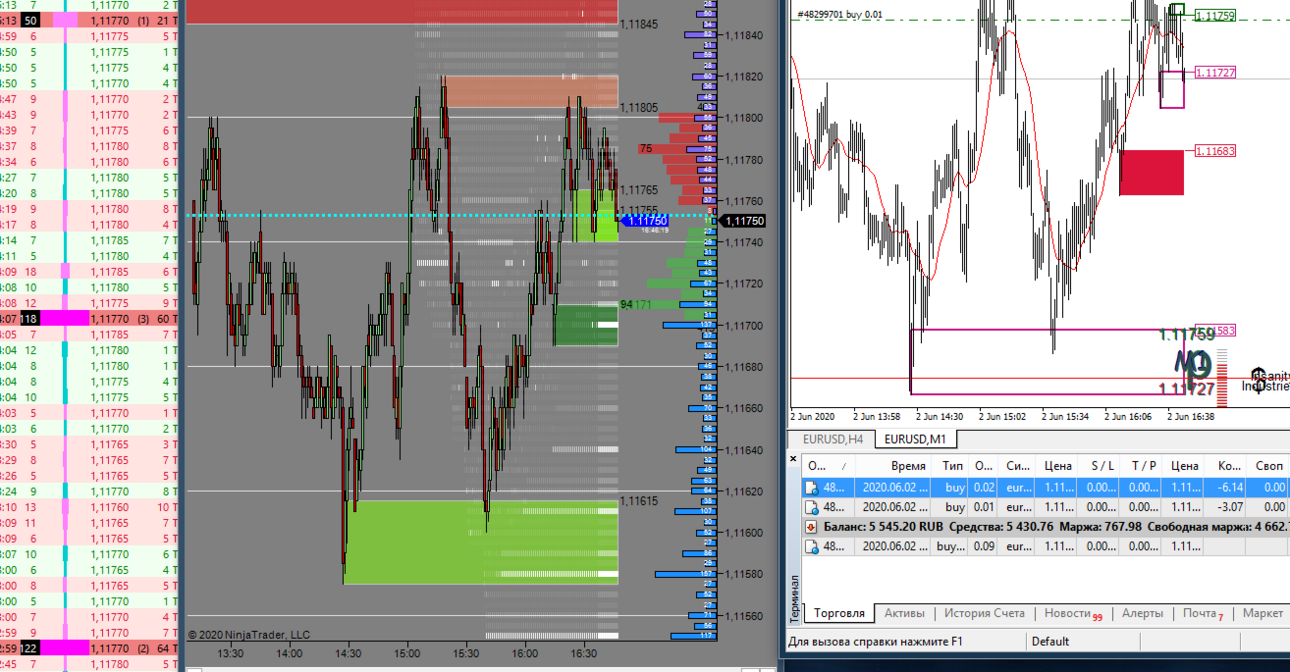Sort orders by the Своп column header

[1269, 466]
